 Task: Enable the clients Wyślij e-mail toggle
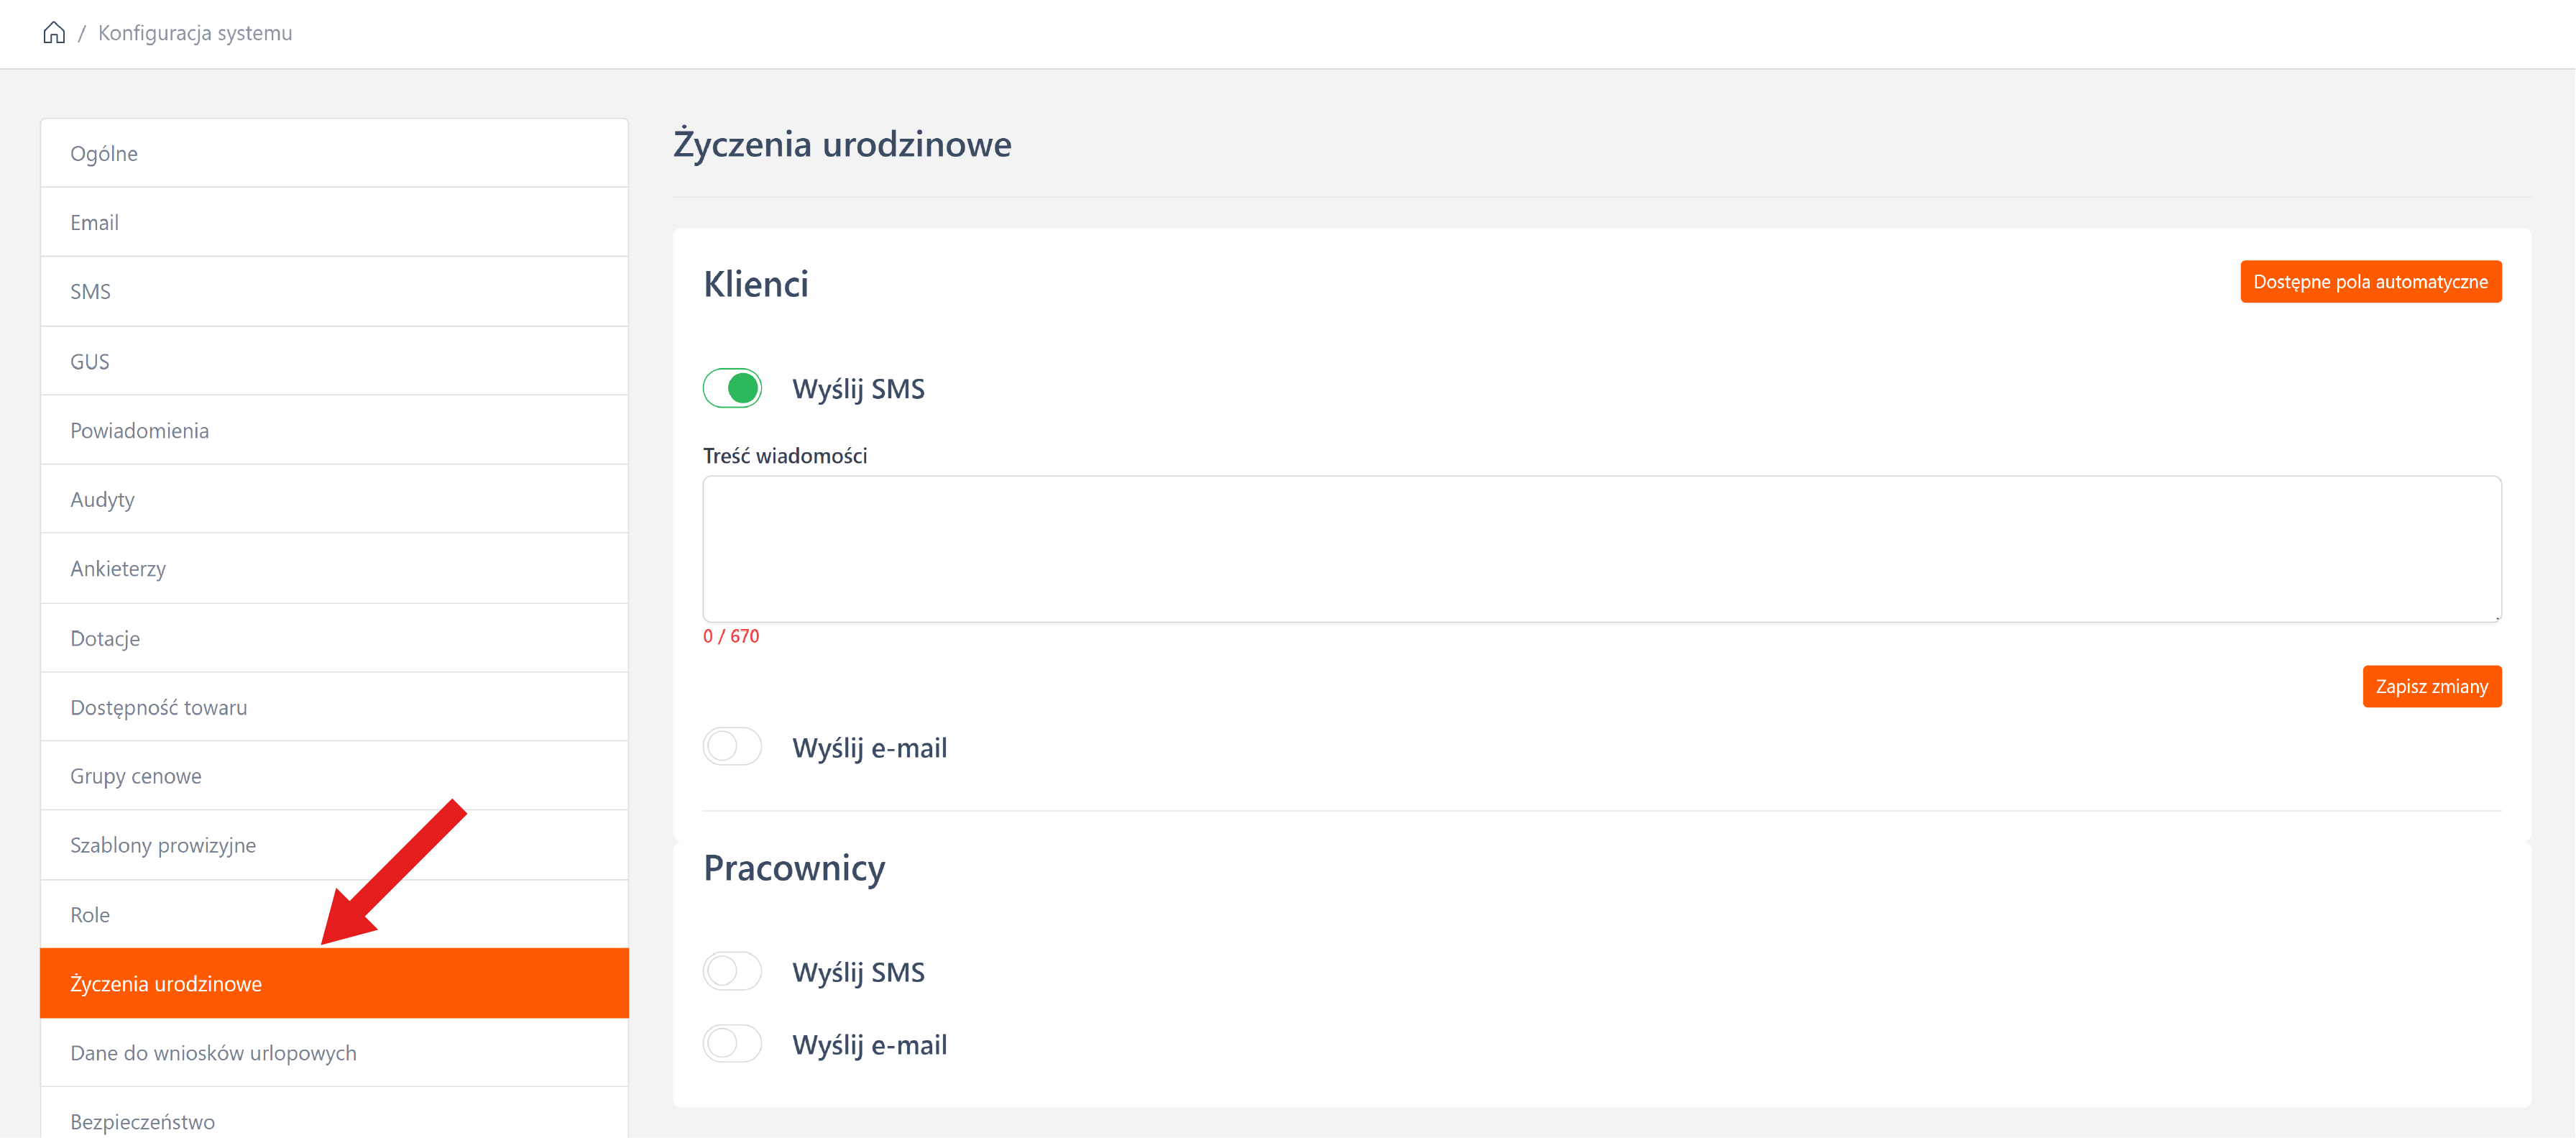pos(732,747)
